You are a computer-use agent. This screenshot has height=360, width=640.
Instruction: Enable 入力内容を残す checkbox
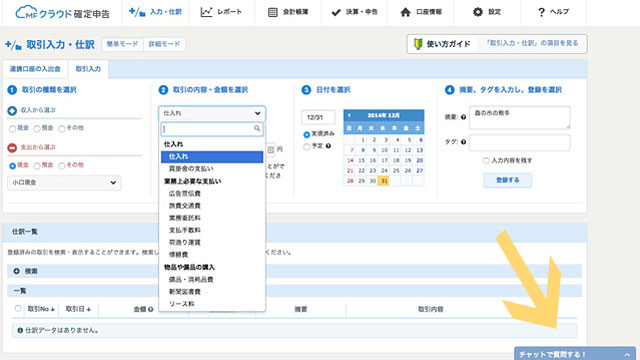[486, 160]
